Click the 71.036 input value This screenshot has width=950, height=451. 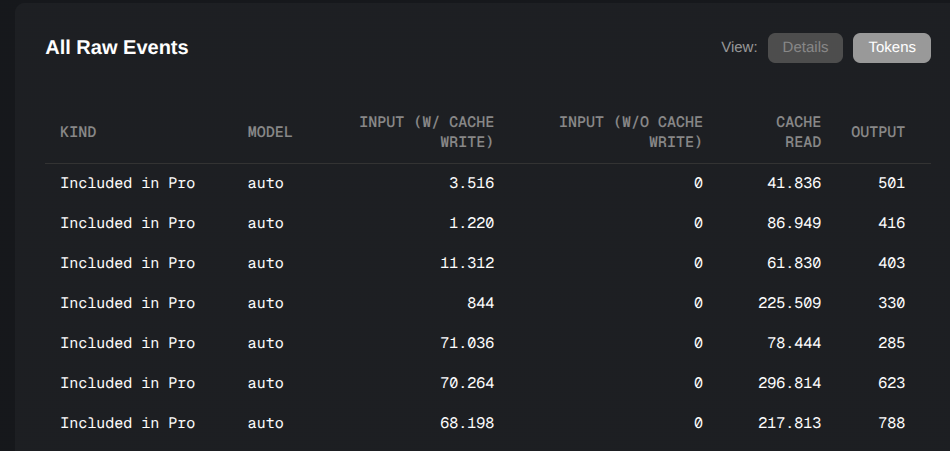coord(467,343)
